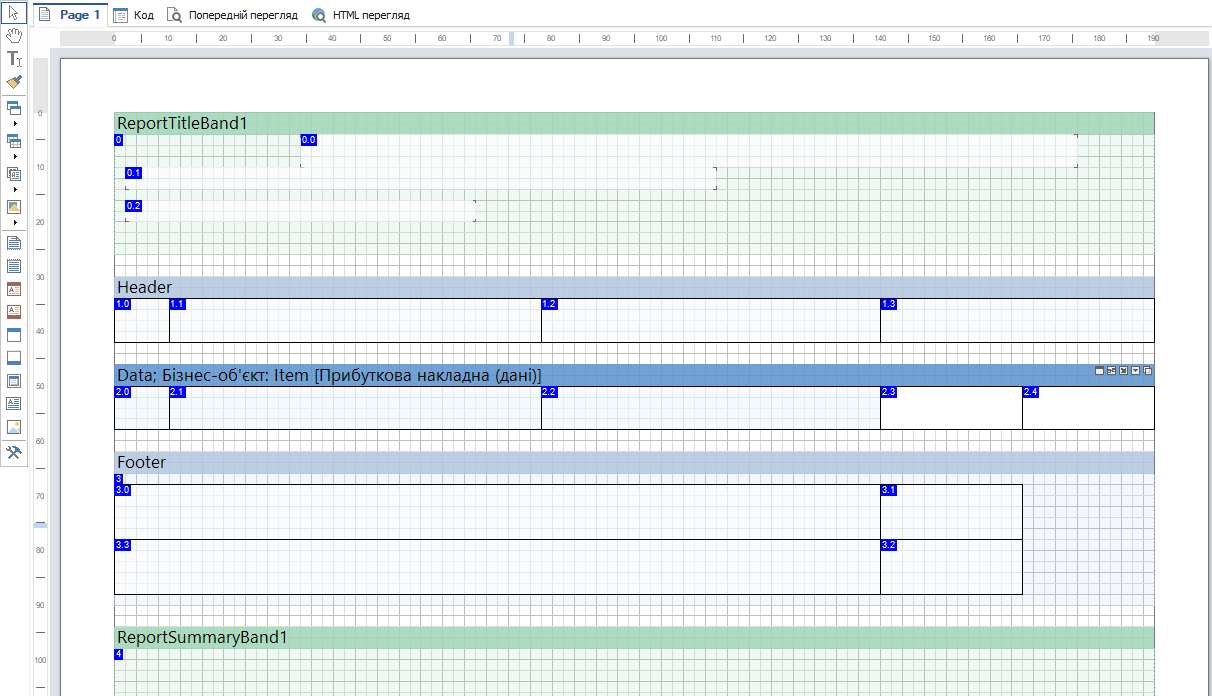Activate the Hand pan tool
Screen dimensions: 1212x696
pyautogui.click(x=14, y=36)
